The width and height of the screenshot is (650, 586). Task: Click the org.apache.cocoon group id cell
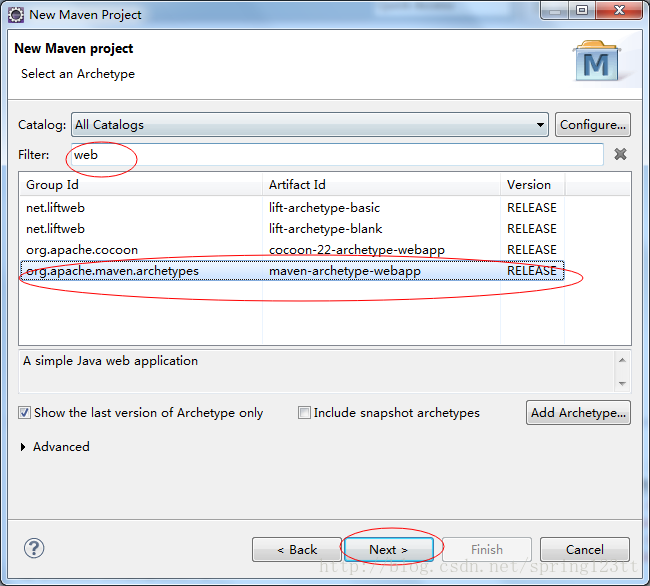coord(82,250)
